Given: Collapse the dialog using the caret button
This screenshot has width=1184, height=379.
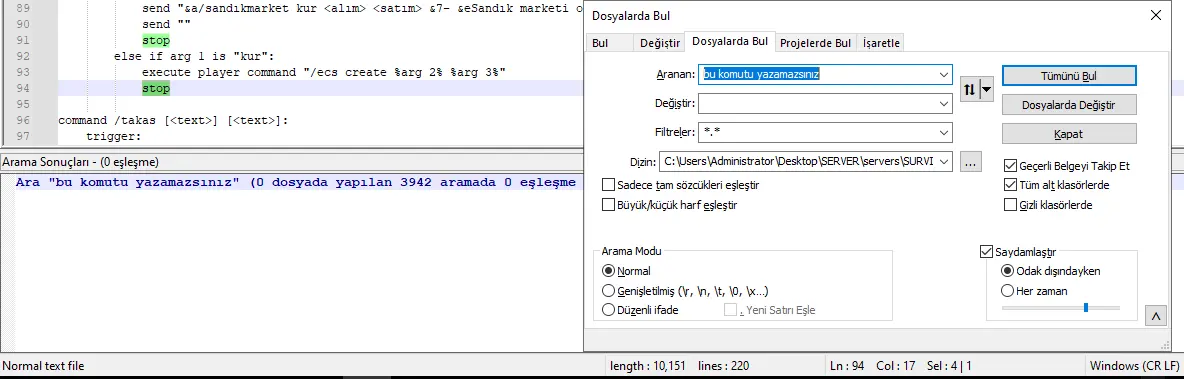Looking at the screenshot, I should pos(1155,316).
